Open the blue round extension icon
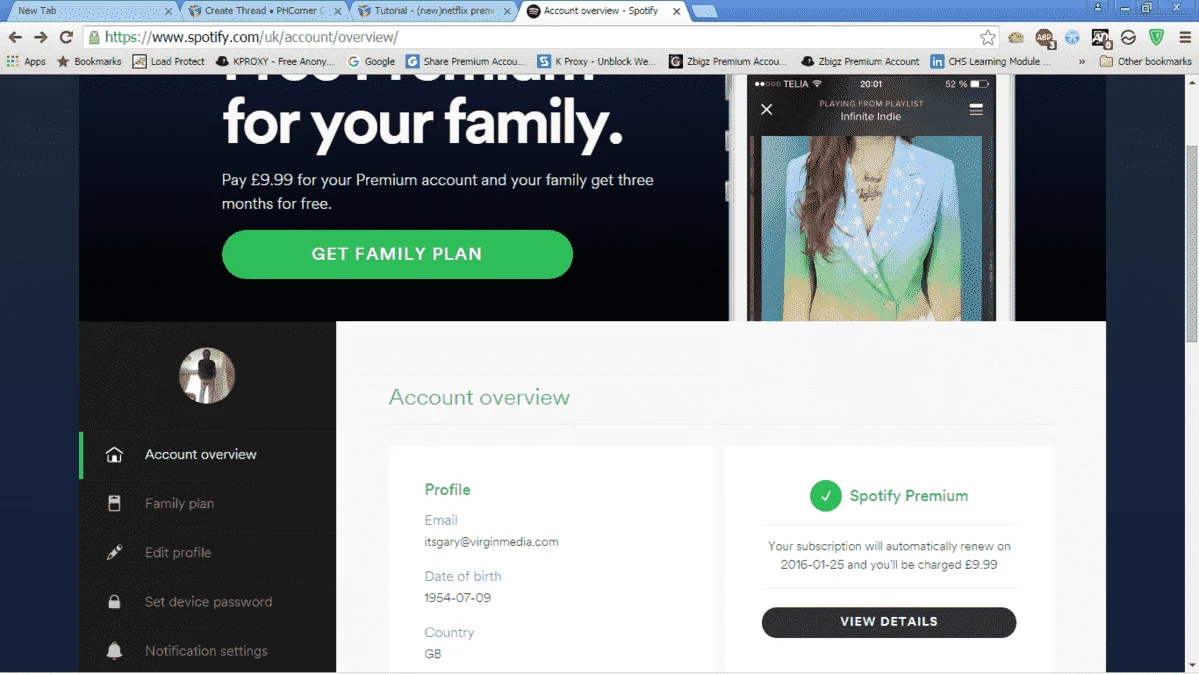Viewport: 1199px width, 674px height. pyautogui.click(x=1072, y=37)
